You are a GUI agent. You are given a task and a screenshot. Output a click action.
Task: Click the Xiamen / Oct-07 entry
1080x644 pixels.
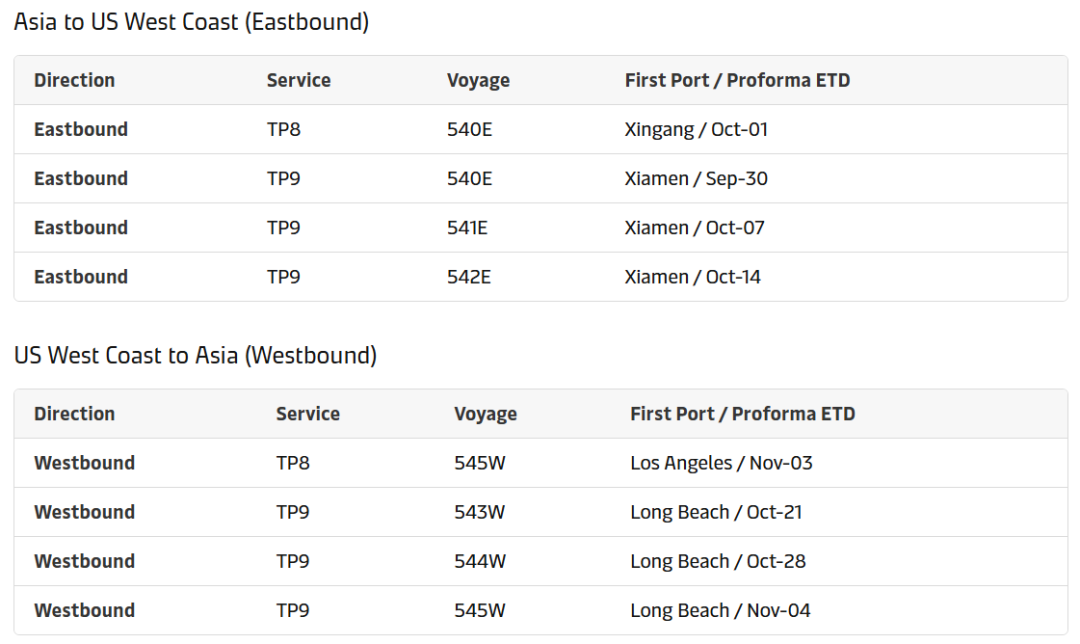coord(694,228)
